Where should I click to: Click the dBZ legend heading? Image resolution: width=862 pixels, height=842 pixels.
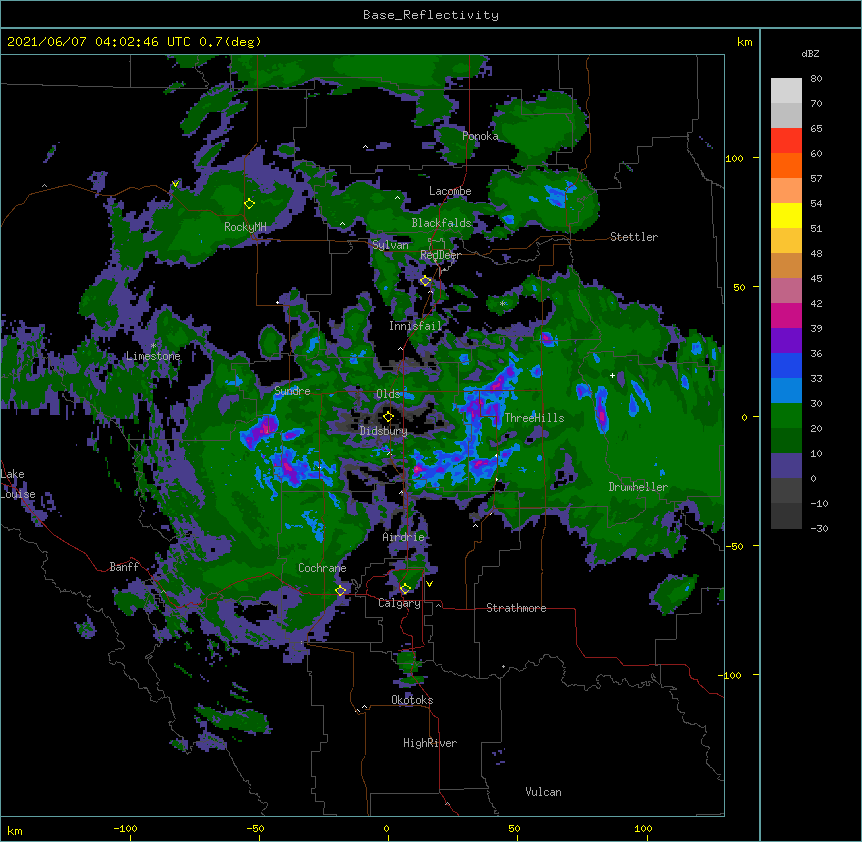coord(810,54)
